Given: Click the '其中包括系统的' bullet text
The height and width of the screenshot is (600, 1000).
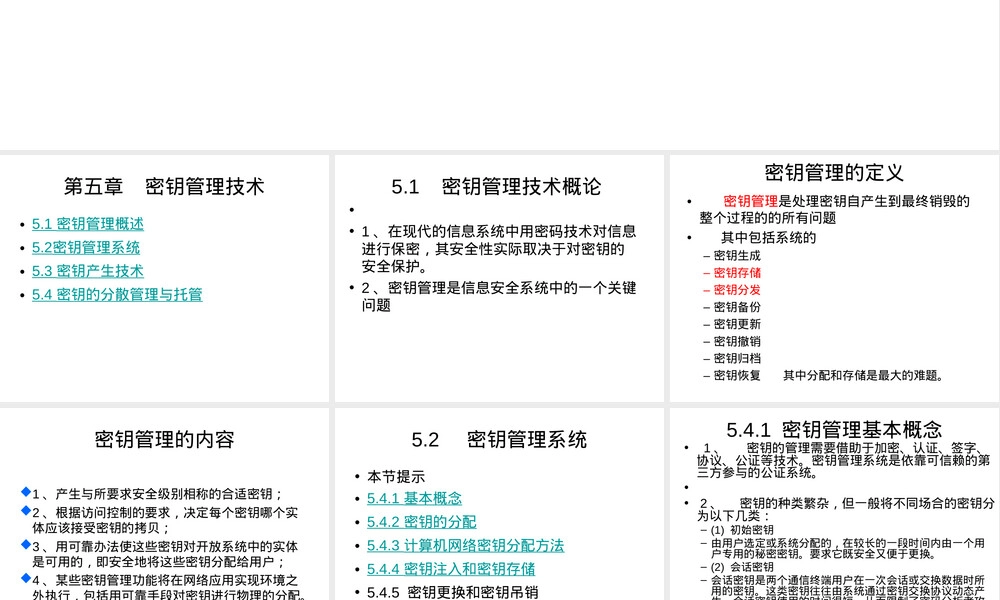Looking at the screenshot, I should (768, 238).
